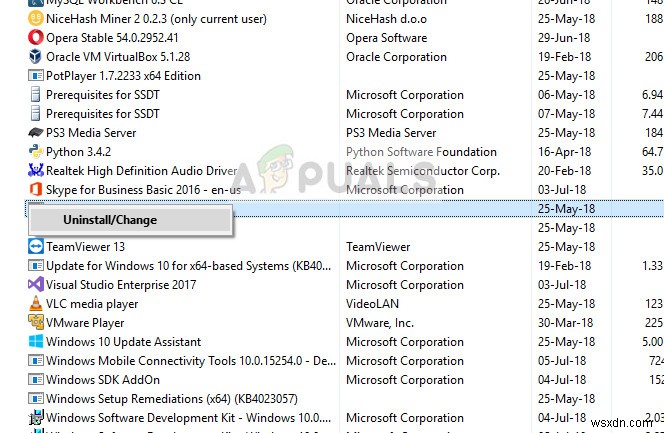664x433 pixels.
Task: Click the Oracle VM VirtualBox cube icon
Action: pyautogui.click(x=36, y=57)
